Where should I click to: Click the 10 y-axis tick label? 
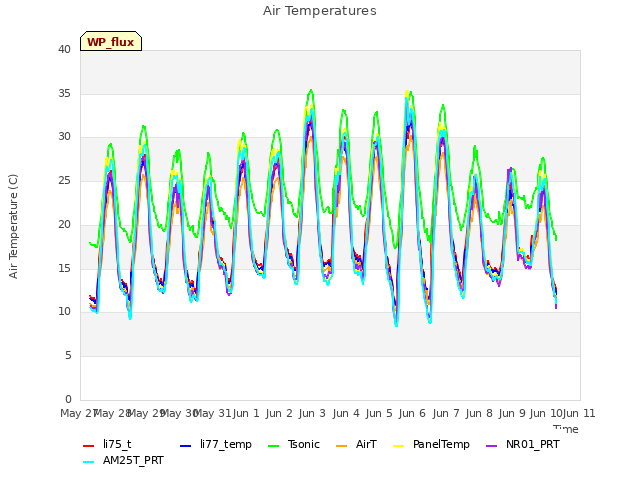coord(64,312)
